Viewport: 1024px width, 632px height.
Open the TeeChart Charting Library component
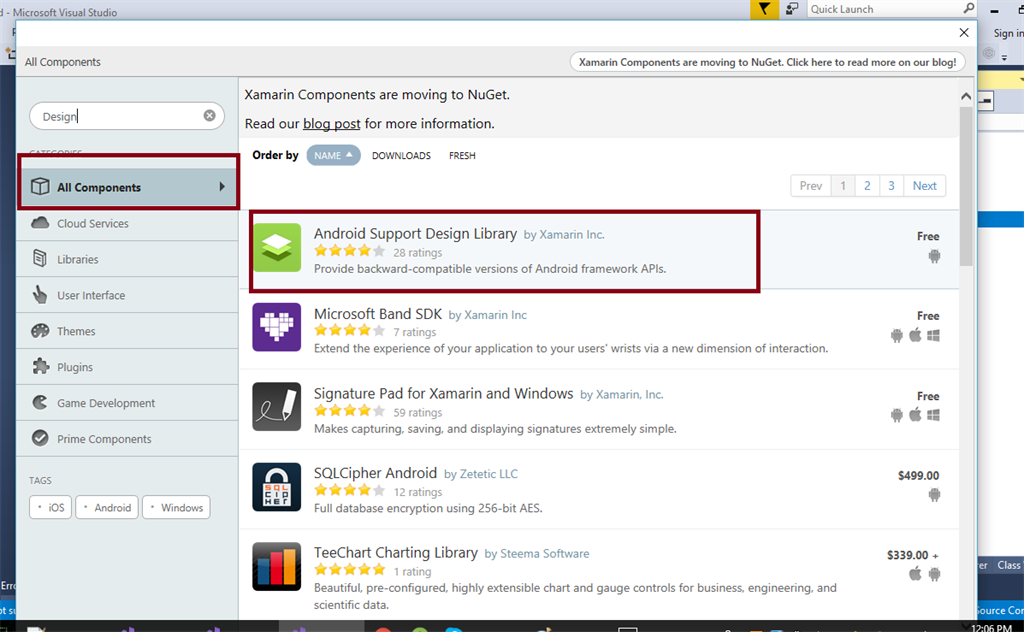point(396,553)
